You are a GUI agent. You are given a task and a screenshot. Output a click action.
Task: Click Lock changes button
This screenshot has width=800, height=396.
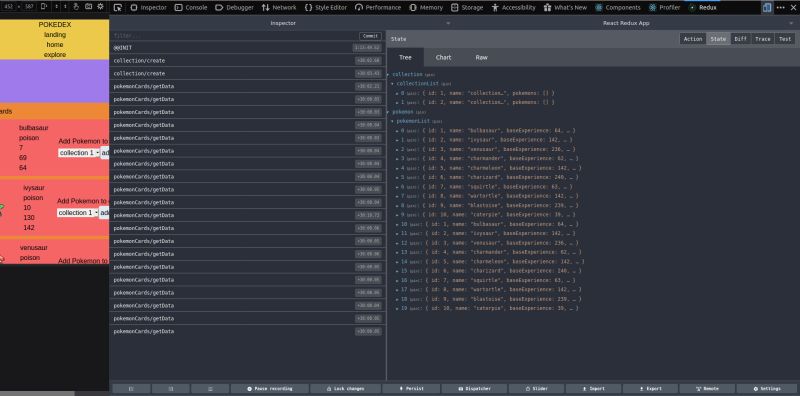click(x=345, y=389)
